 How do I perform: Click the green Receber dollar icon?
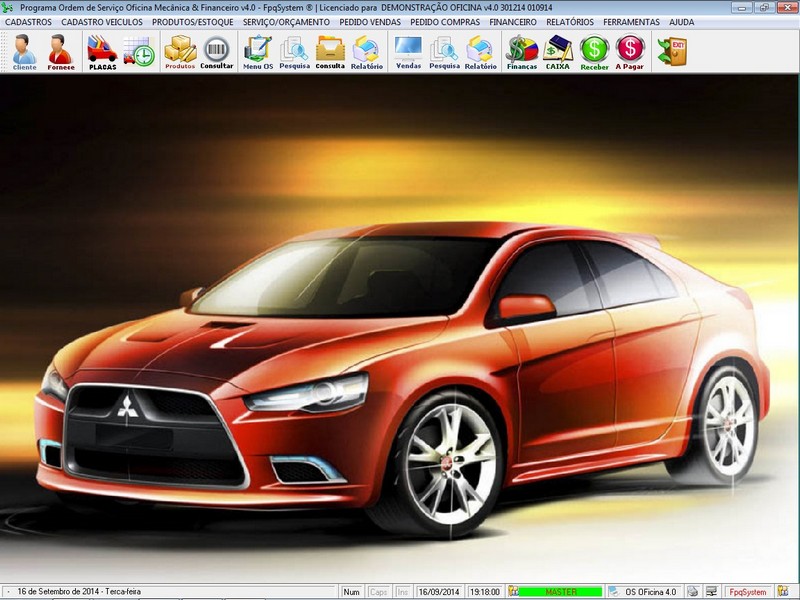[x=594, y=52]
